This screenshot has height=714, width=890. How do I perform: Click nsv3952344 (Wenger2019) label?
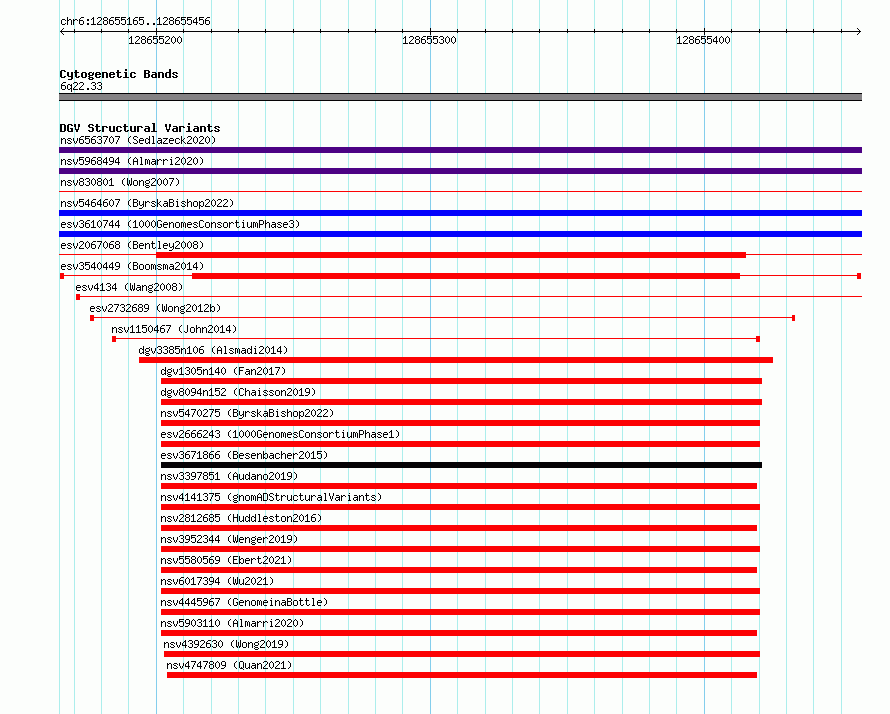tap(229, 539)
